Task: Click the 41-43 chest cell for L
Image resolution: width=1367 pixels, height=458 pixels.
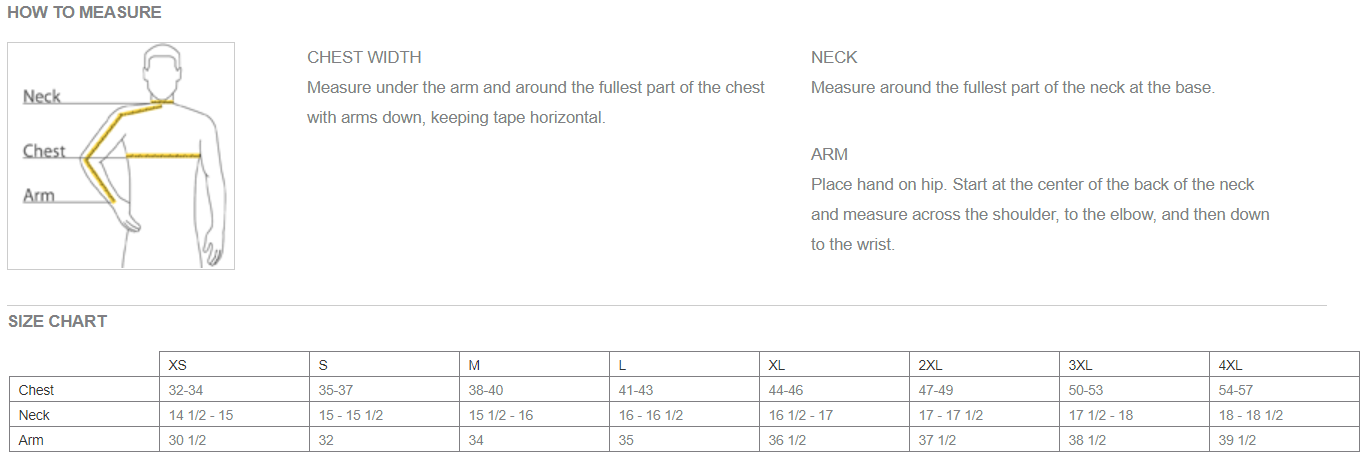Action: pyautogui.click(x=636, y=390)
